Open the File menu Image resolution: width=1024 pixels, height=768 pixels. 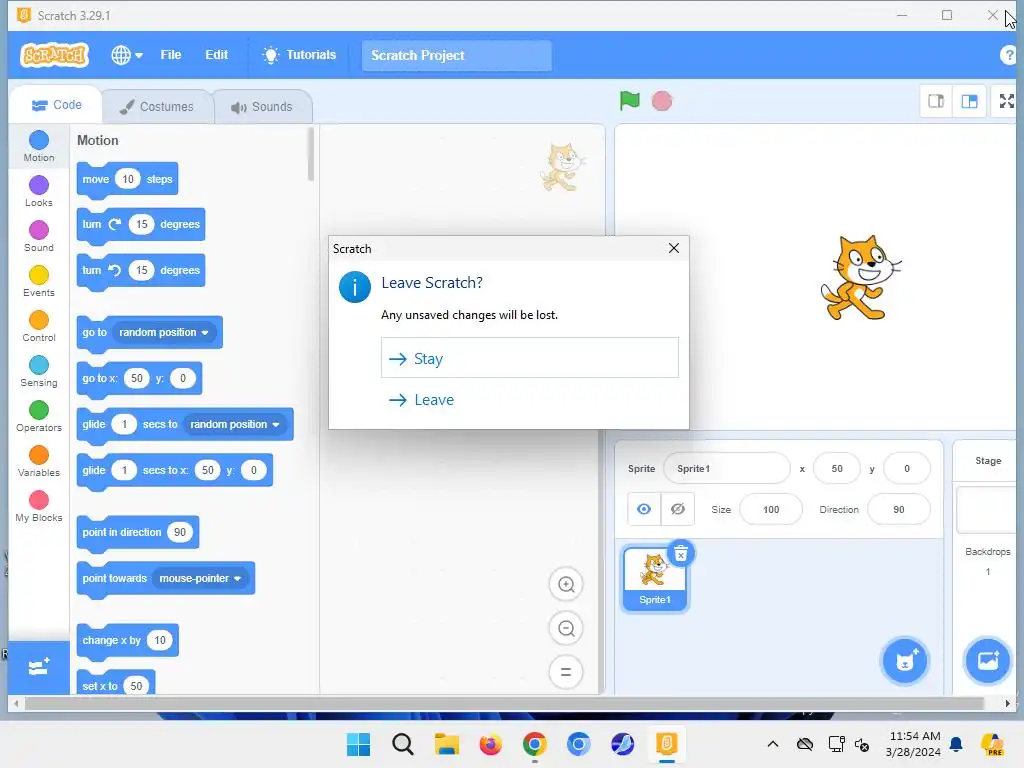(170, 55)
